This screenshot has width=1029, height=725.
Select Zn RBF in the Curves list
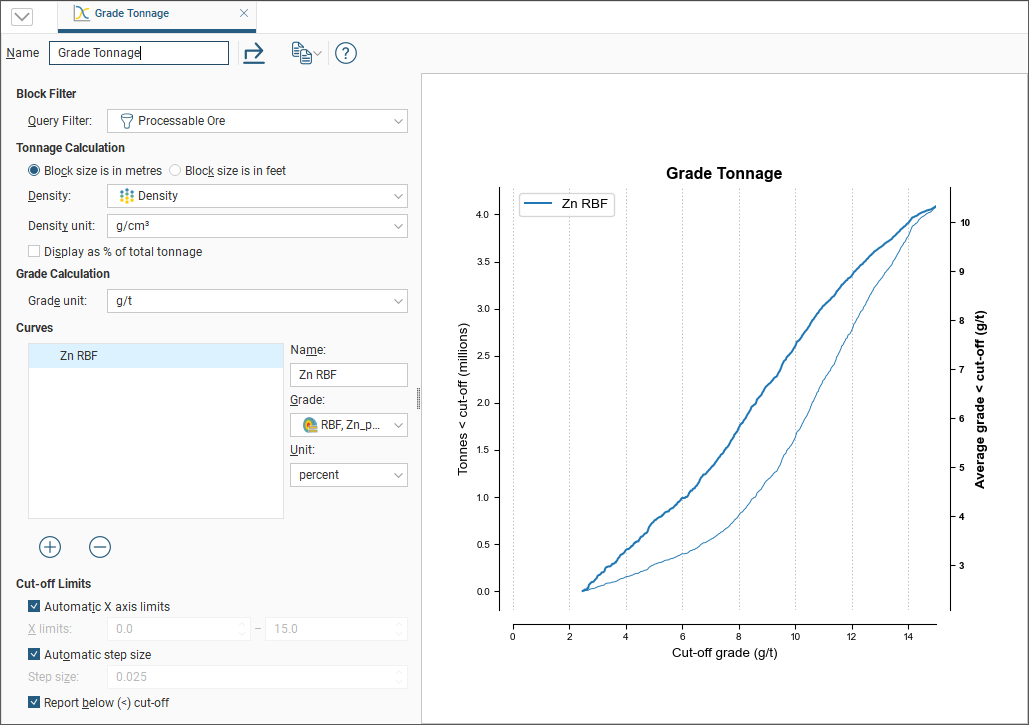tap(155, 355)
